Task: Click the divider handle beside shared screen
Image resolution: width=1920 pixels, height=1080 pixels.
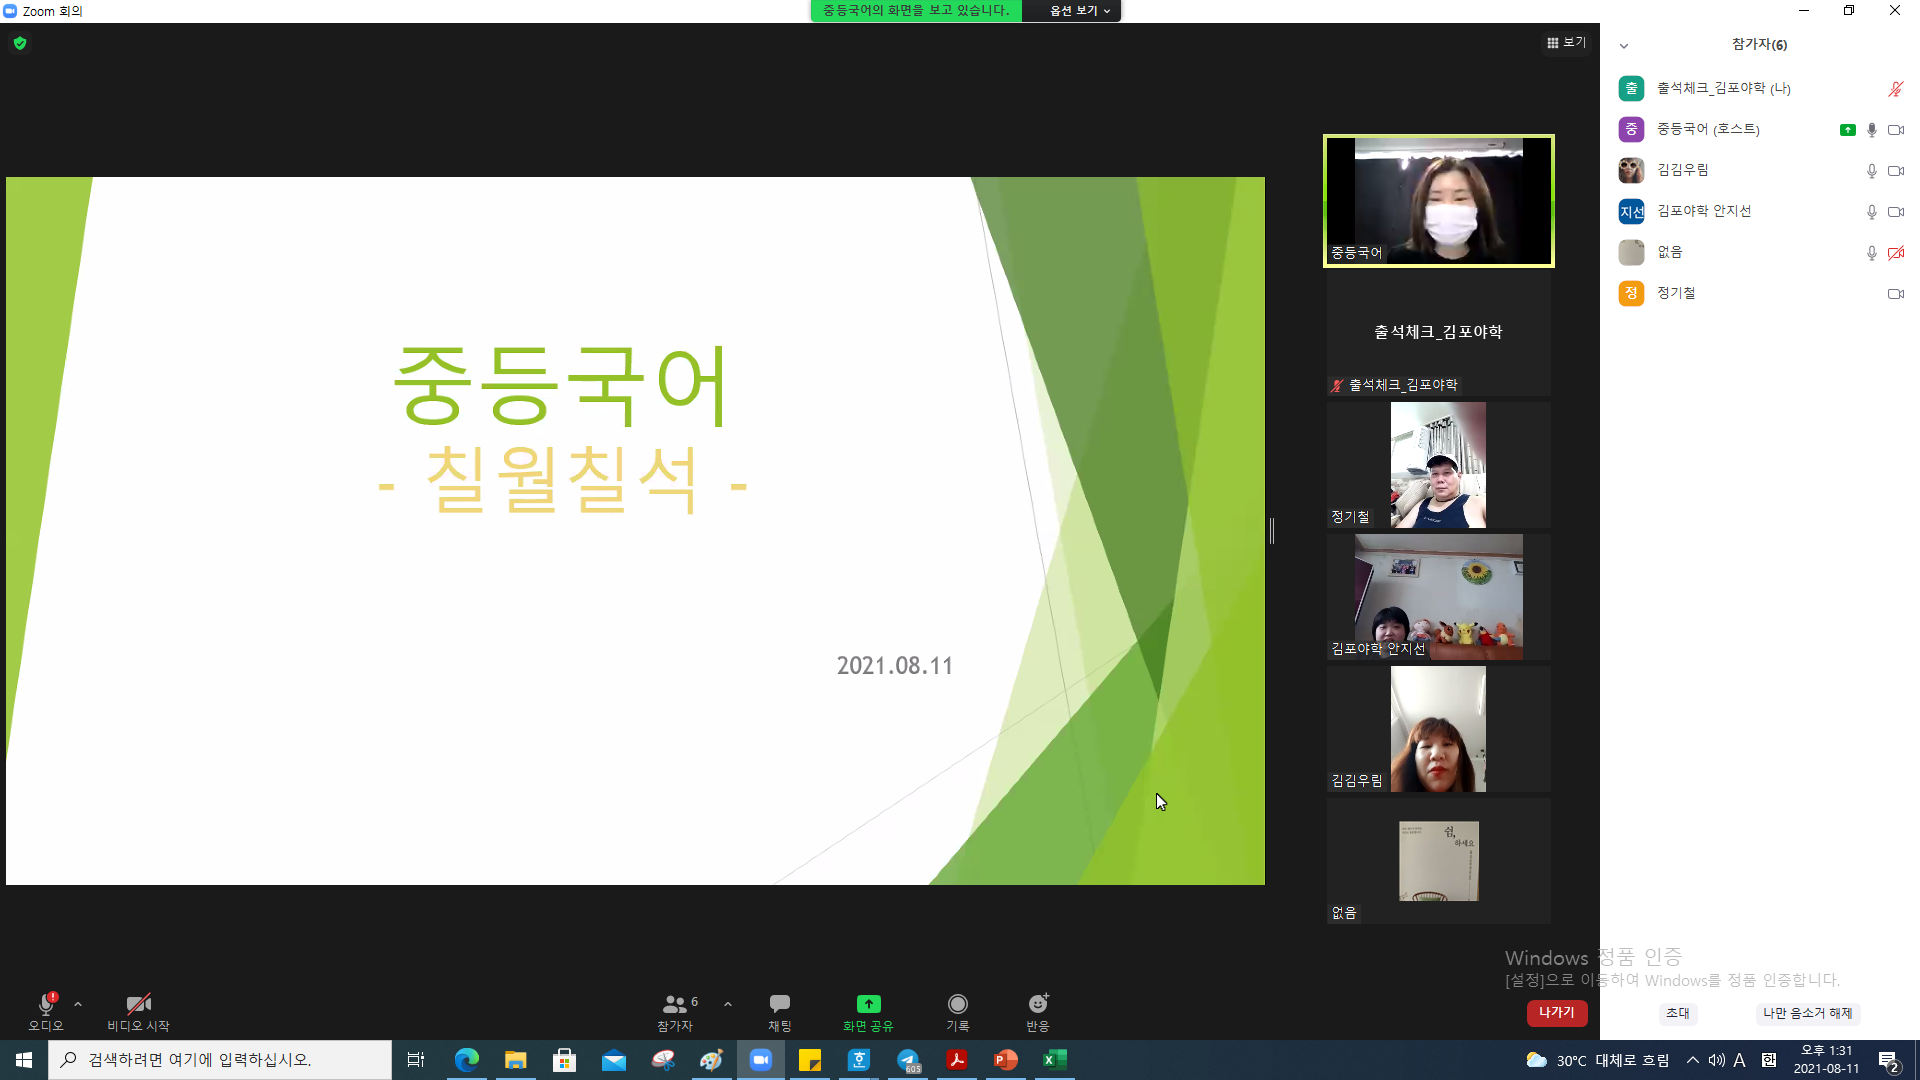Action: tap(1272, 531)
